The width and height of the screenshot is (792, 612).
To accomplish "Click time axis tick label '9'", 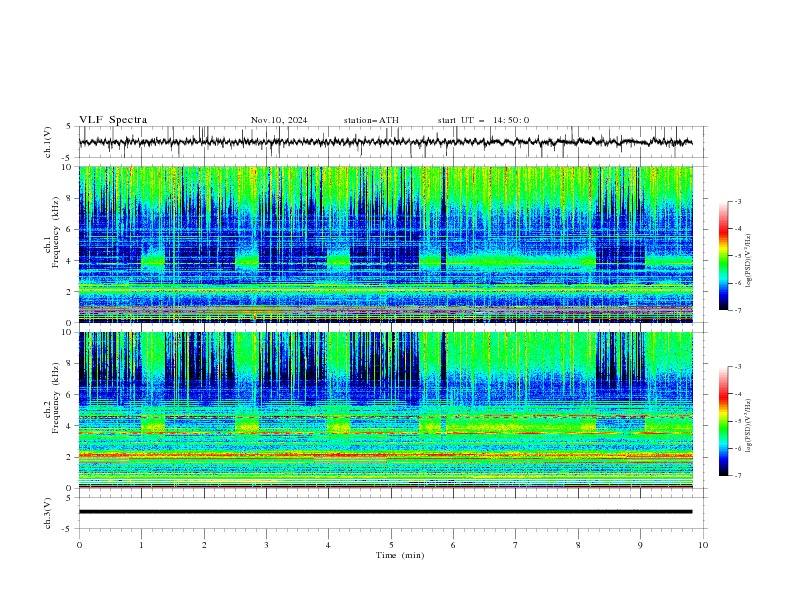I will tap(640, 545).
